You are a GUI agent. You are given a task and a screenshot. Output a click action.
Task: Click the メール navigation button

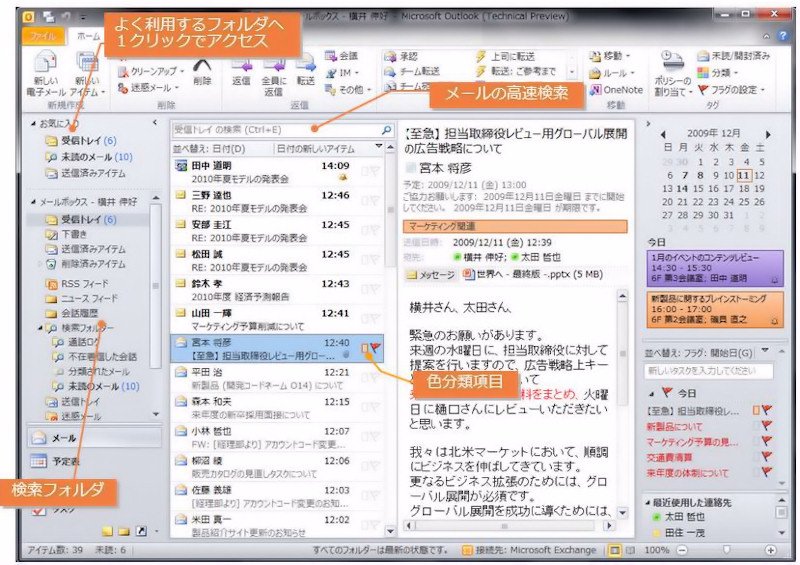(94, 438)
